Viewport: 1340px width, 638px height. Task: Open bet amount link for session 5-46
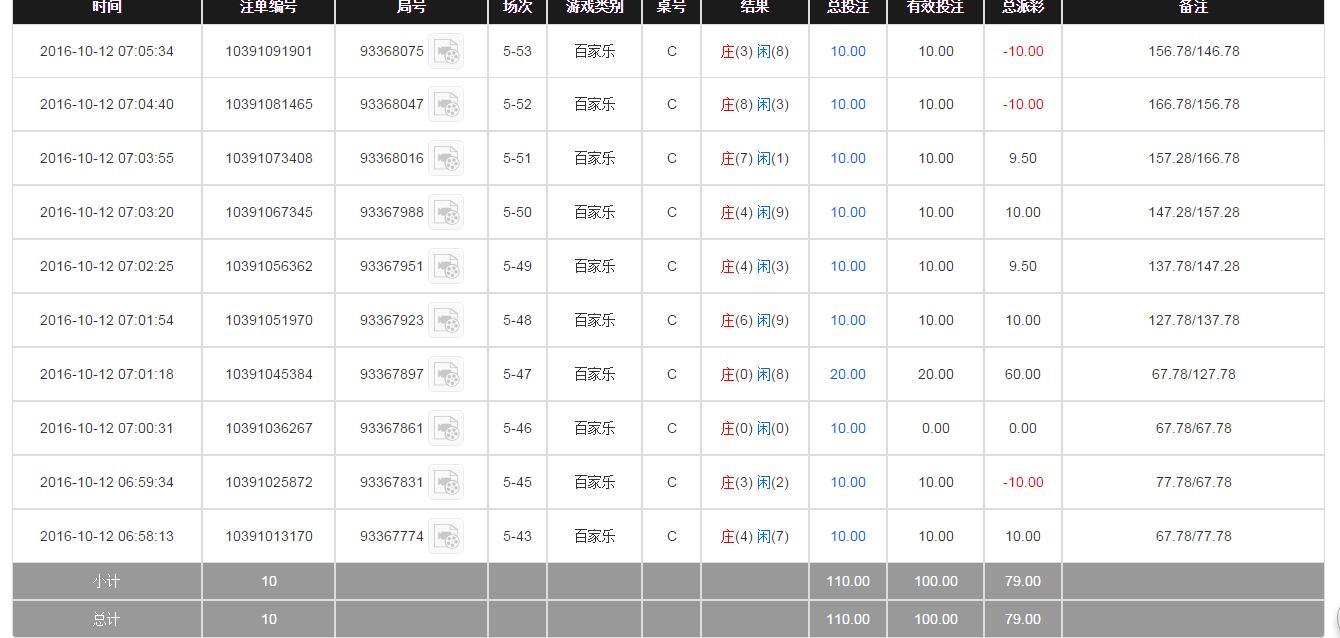847,428
